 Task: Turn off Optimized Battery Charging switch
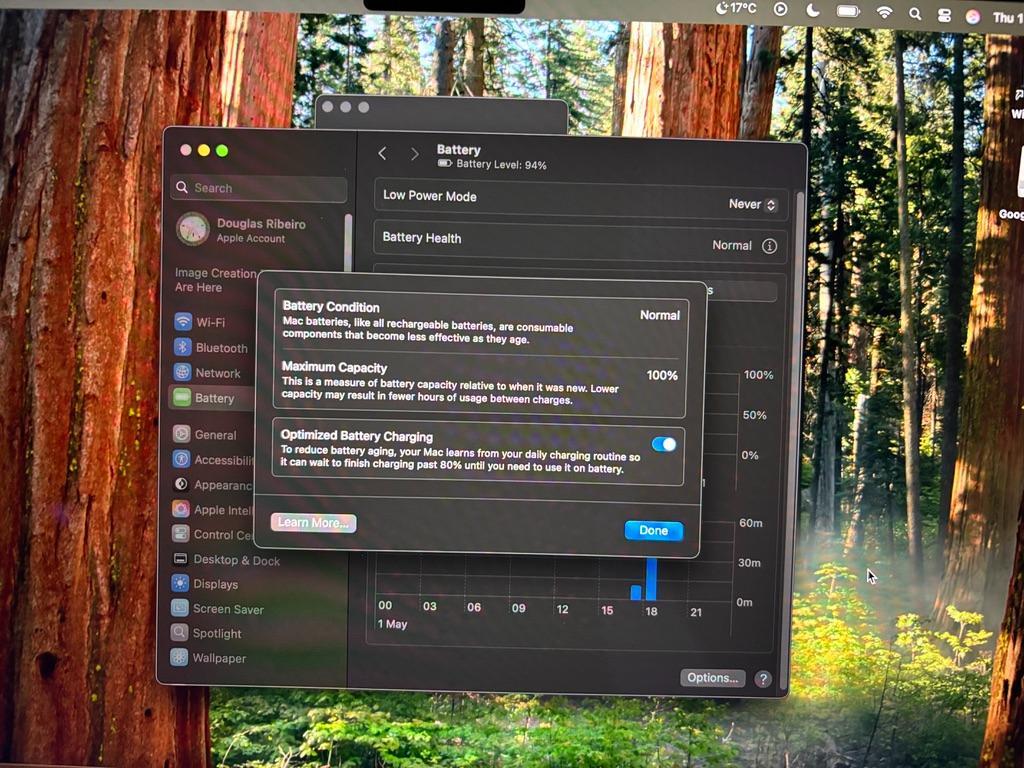664,445
